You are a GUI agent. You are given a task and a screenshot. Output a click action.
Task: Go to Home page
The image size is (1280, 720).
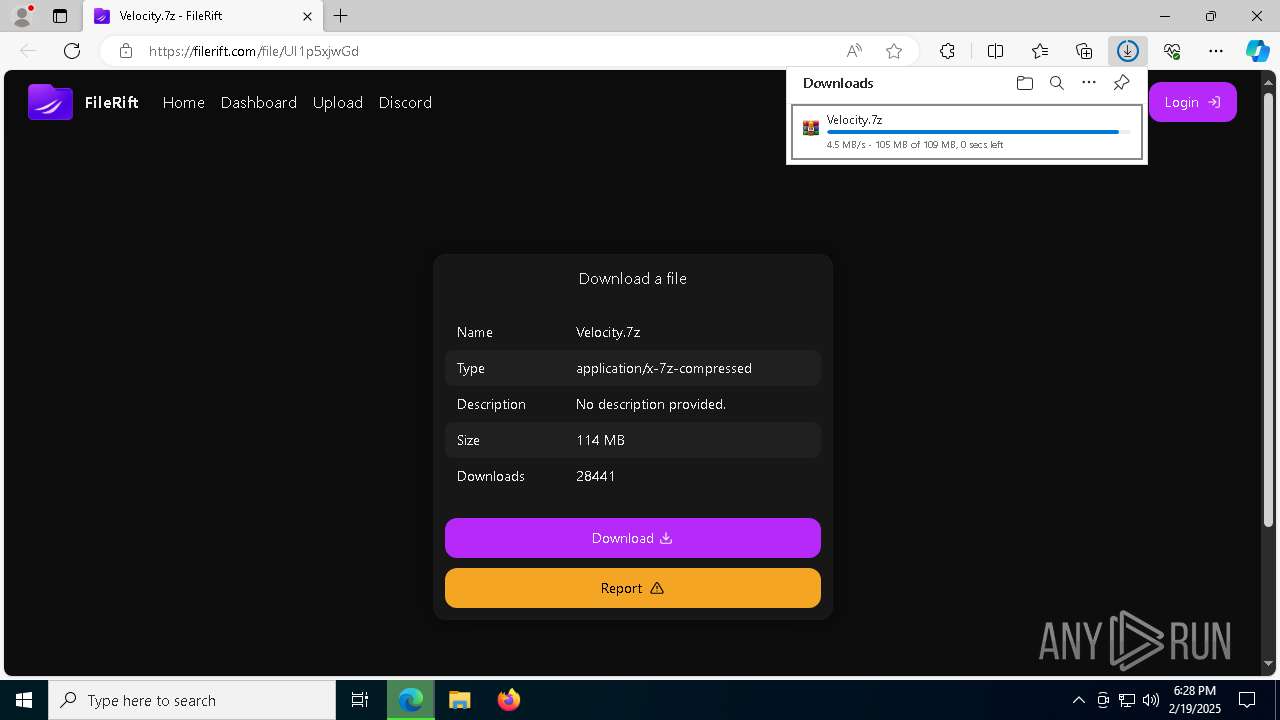tap(184, 102)
